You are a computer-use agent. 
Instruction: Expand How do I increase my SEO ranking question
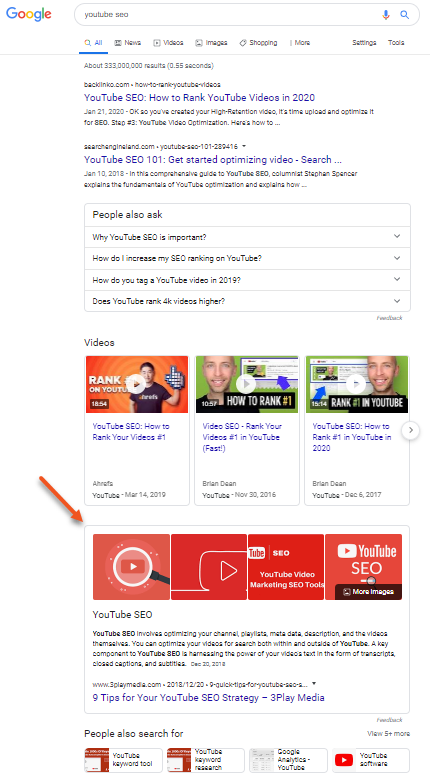(x=247, y=258)
